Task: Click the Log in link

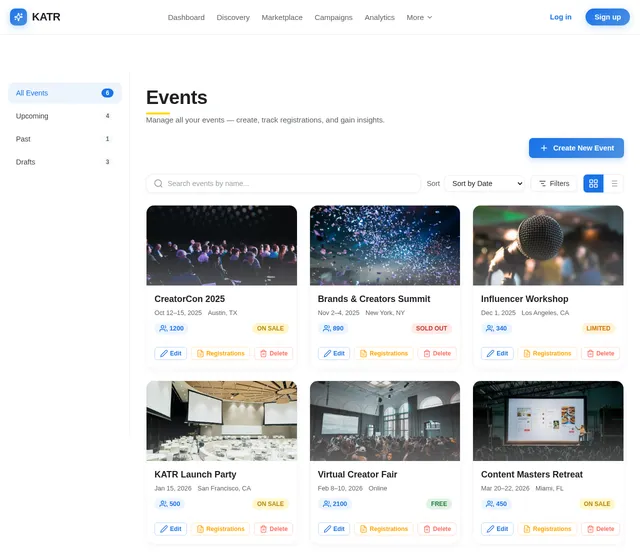Action: pos(560,17)
